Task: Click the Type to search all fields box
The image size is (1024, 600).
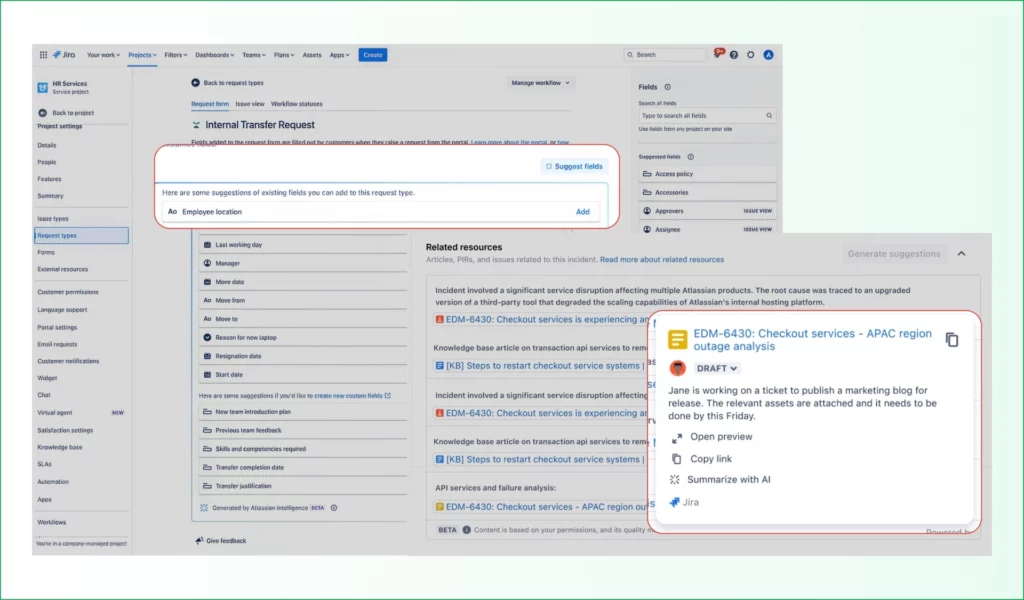Action: (707, 116)
